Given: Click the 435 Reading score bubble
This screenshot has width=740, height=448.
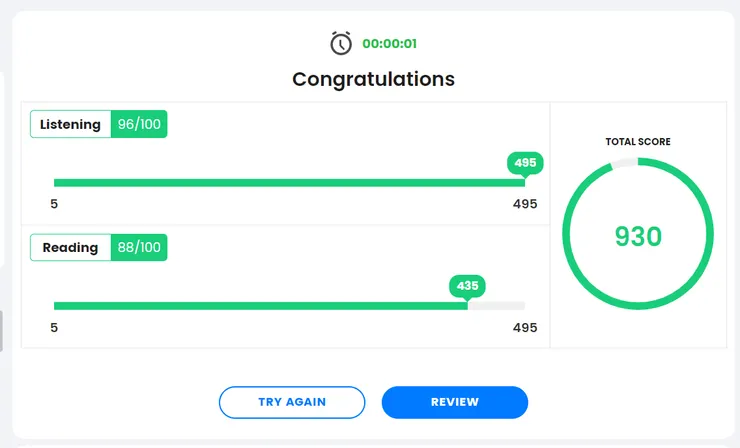Looking at the screenshot, I should point(467,285).
